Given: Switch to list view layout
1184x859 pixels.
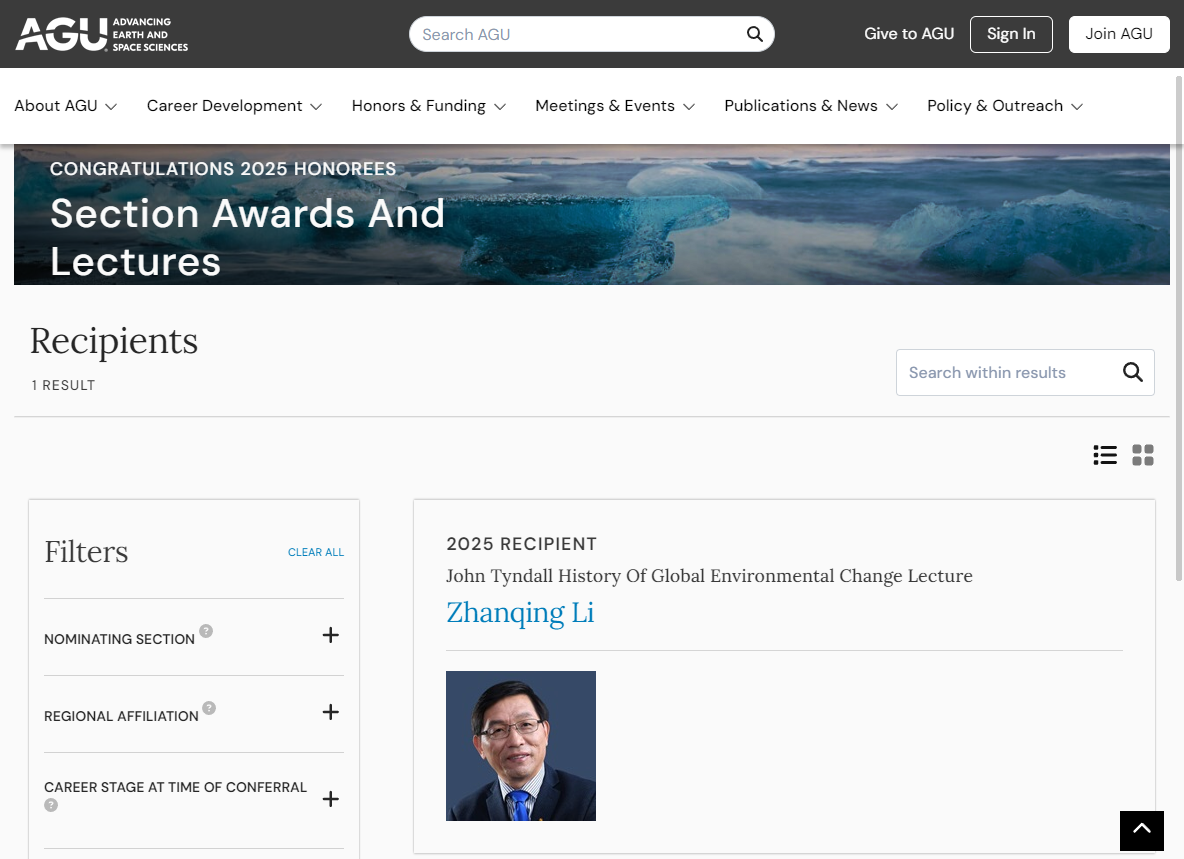Looking at the screenshot, I should pyautogui.click(x=1105, y=455).
